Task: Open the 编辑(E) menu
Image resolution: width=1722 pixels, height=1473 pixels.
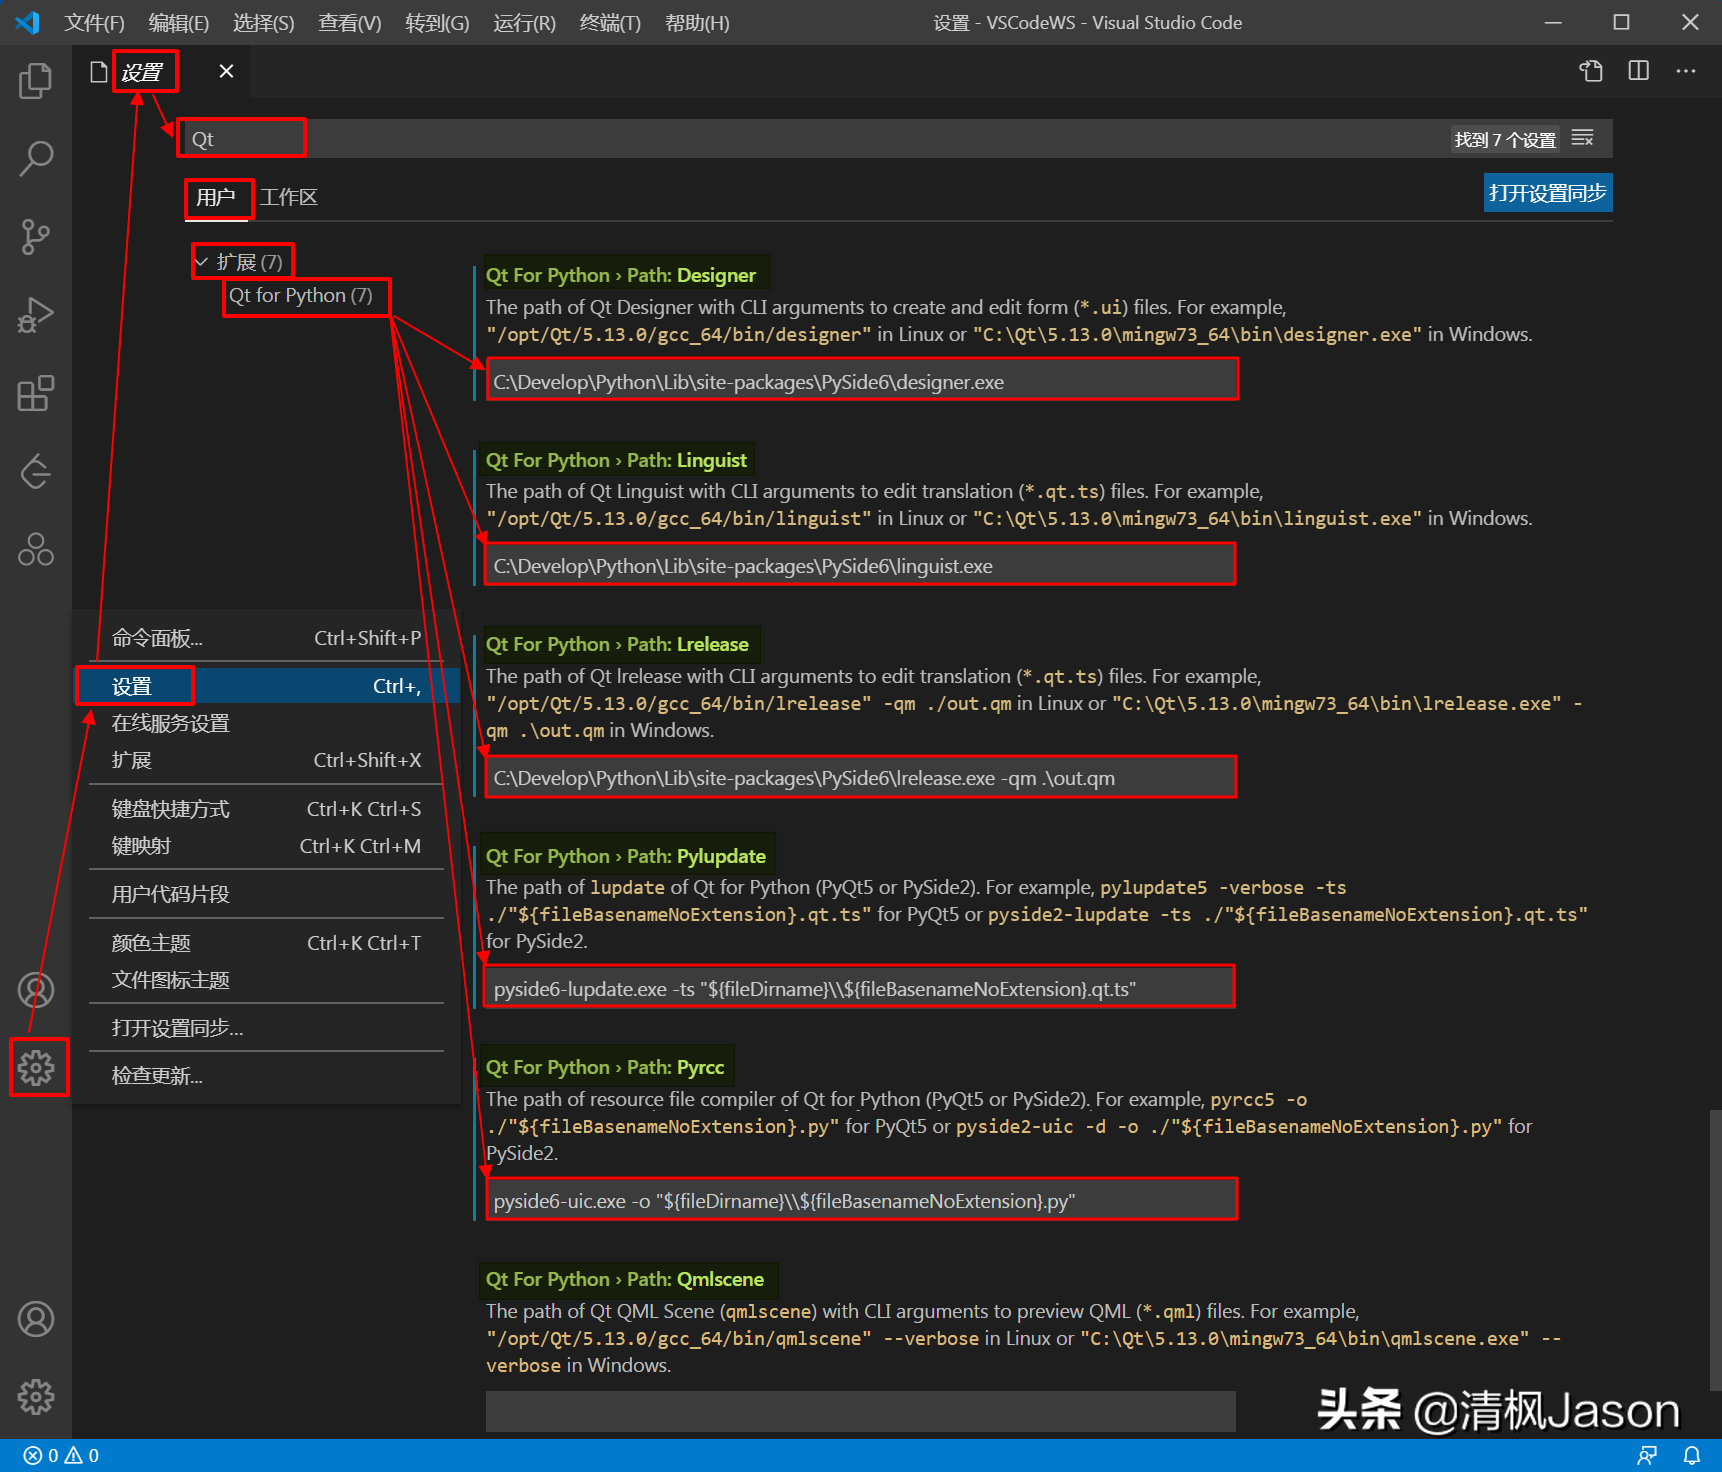Action: tap(178, 22)
